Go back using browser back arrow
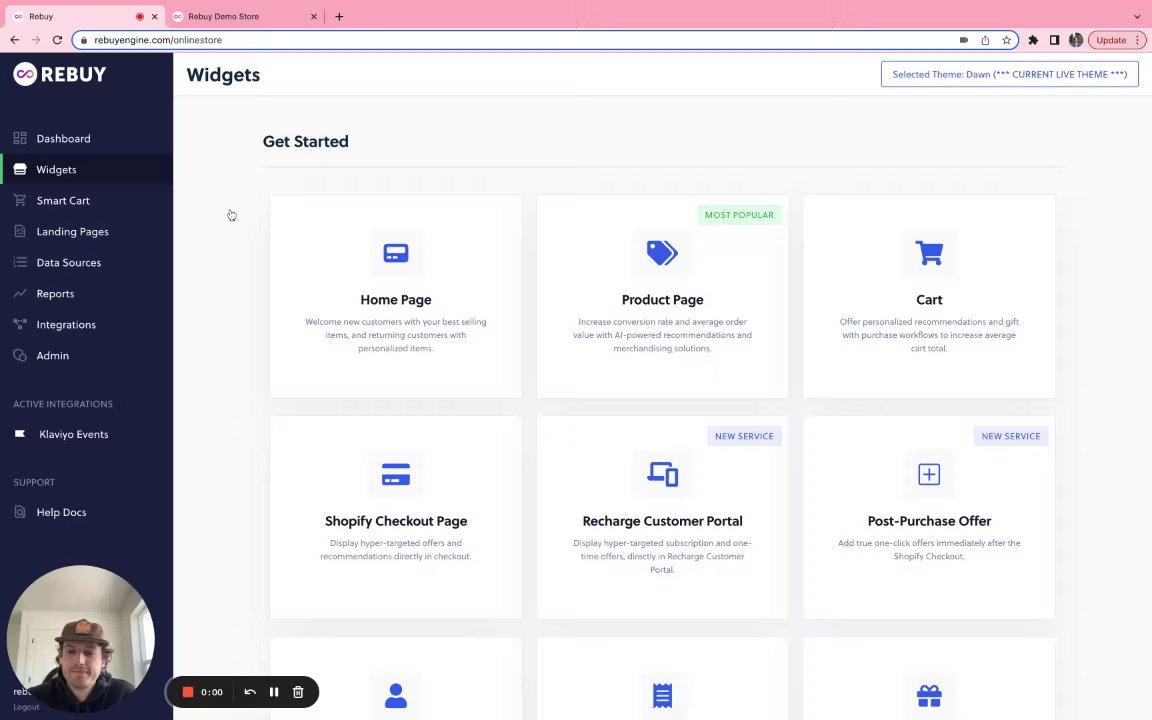 coord(15,40)
